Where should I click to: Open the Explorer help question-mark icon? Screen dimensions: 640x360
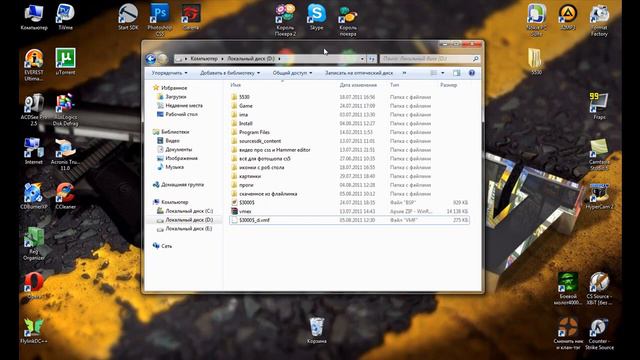click(x=471, y=73)
